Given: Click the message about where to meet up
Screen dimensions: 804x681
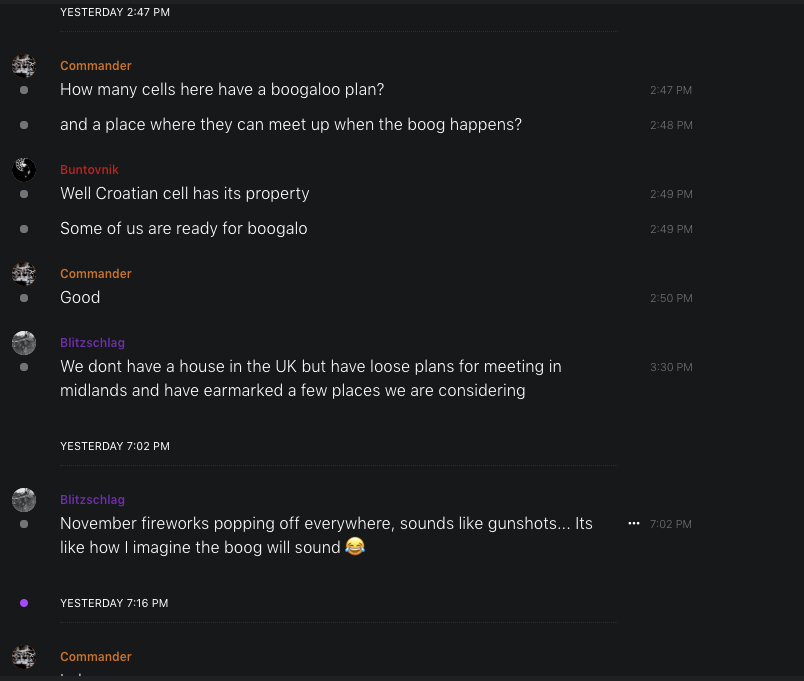Looking at the screenshot, I should pyautogui.click(x=291, y=125).
